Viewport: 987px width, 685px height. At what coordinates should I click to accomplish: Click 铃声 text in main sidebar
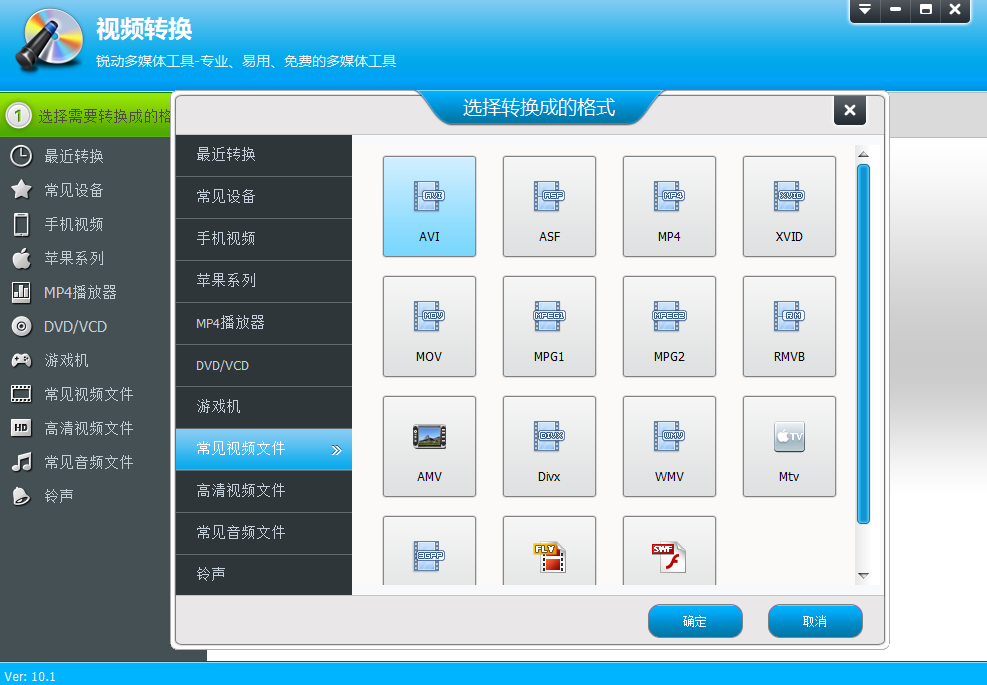pos(59,496)
